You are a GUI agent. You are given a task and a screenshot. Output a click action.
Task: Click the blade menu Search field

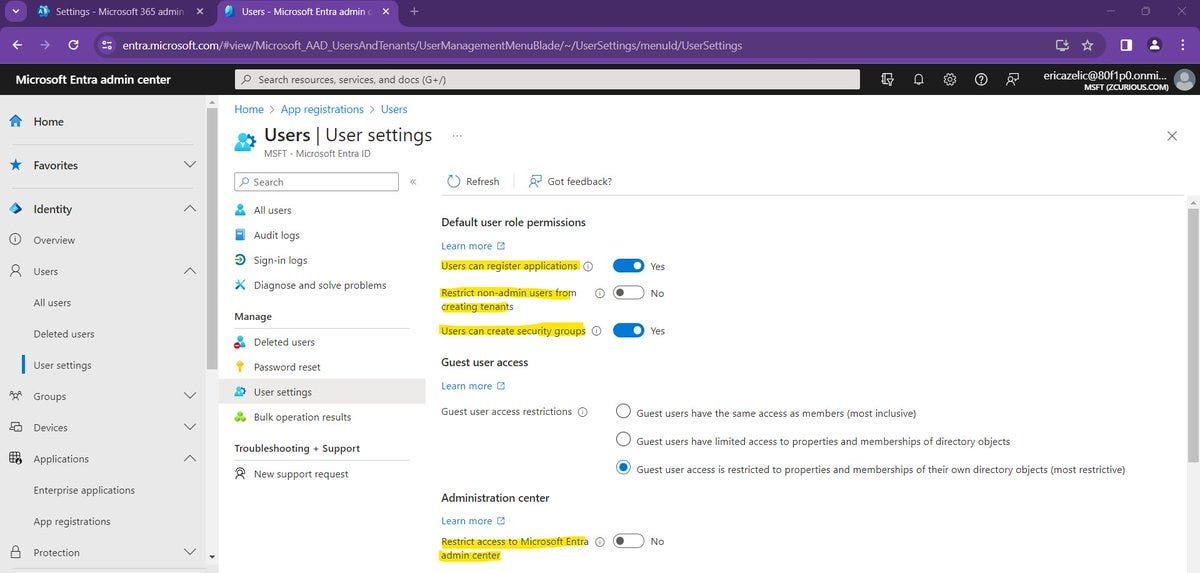coord(316,182)
